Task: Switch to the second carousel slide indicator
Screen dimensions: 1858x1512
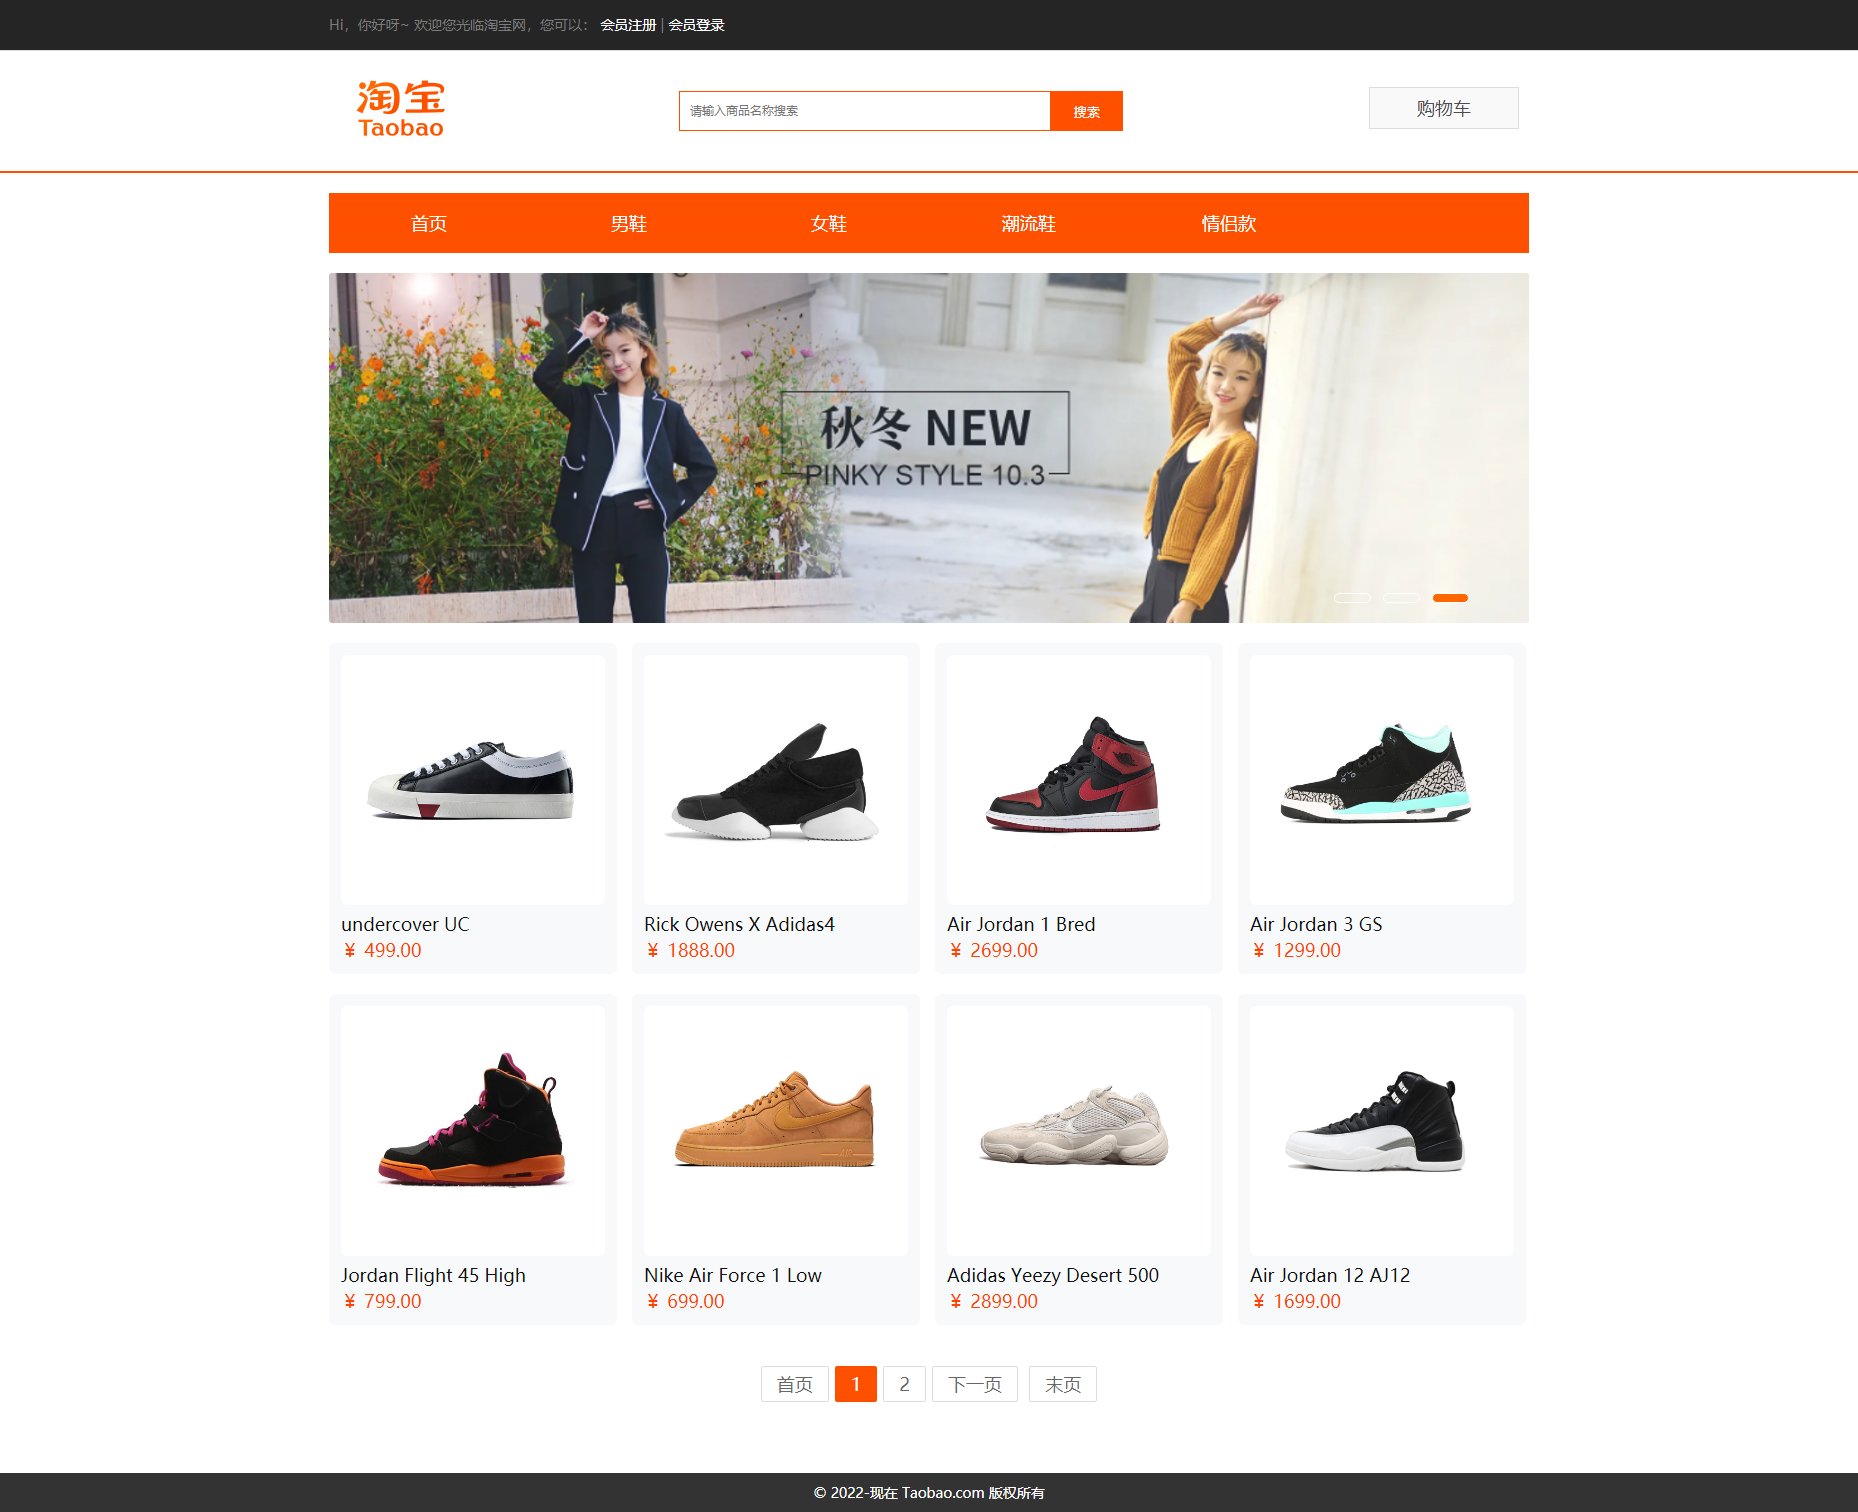Action: [1401, 598]
